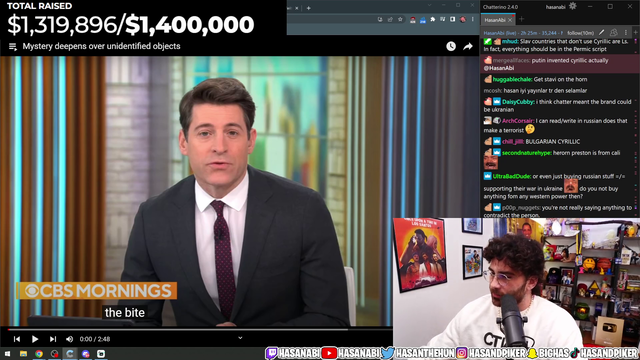640x360 pixels.
Task: Click the thinking emoji in ArchCorsair's message
Action: click(530, 129)
